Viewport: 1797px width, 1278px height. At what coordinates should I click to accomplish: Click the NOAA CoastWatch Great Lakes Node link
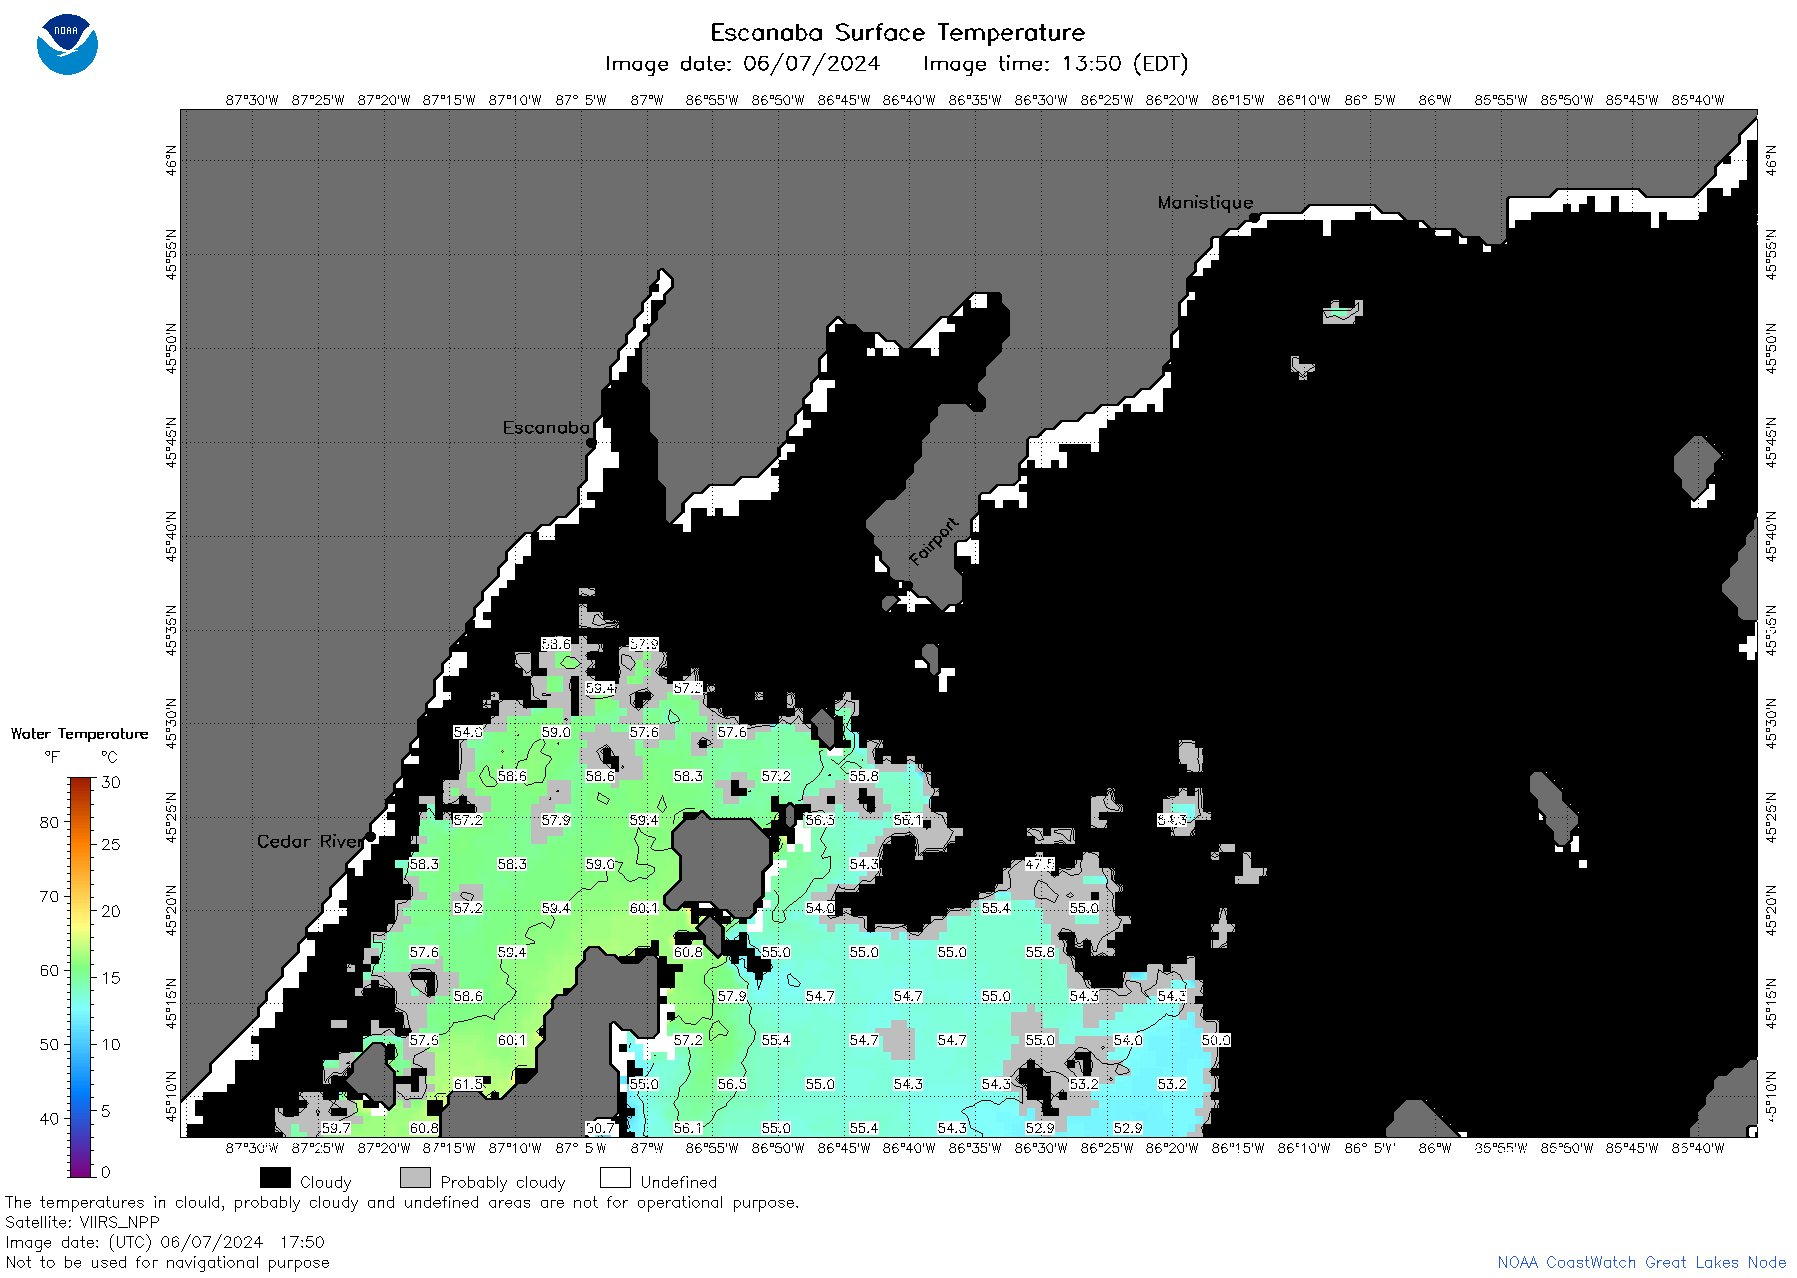pos(1642,1262)
